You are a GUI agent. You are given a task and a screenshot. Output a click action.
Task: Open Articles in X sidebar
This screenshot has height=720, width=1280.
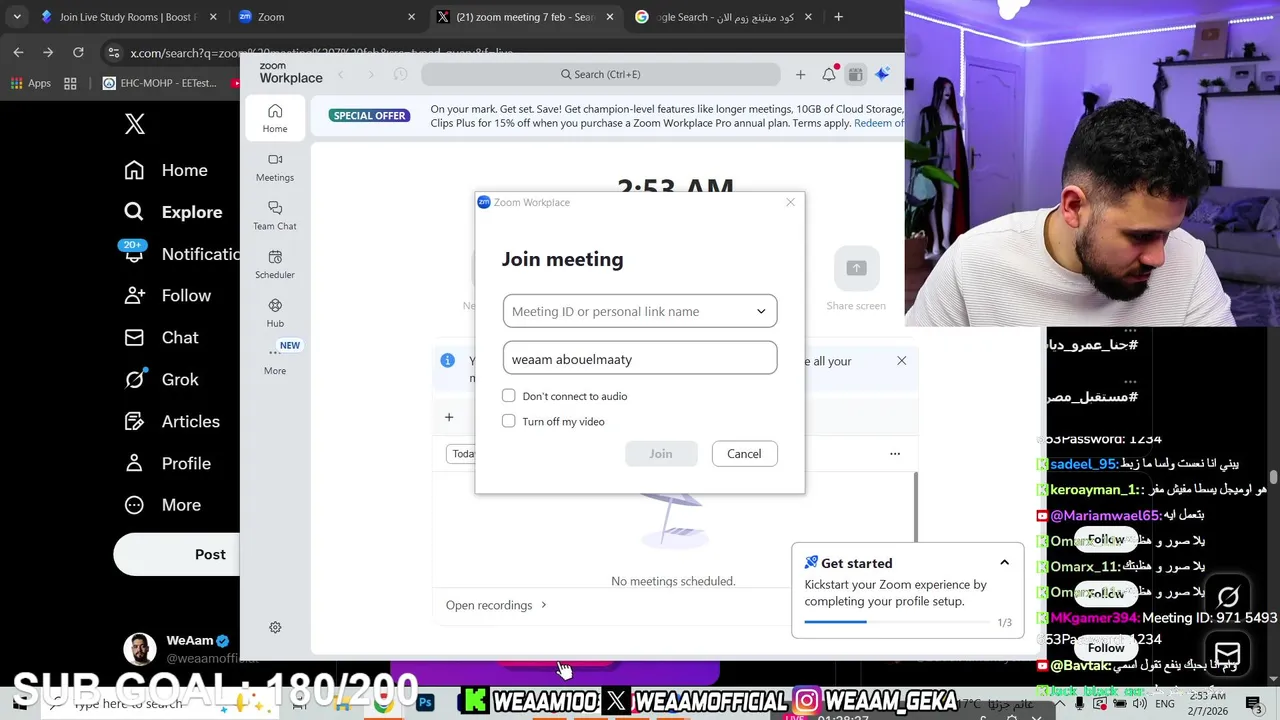click(x=172, y=422)
